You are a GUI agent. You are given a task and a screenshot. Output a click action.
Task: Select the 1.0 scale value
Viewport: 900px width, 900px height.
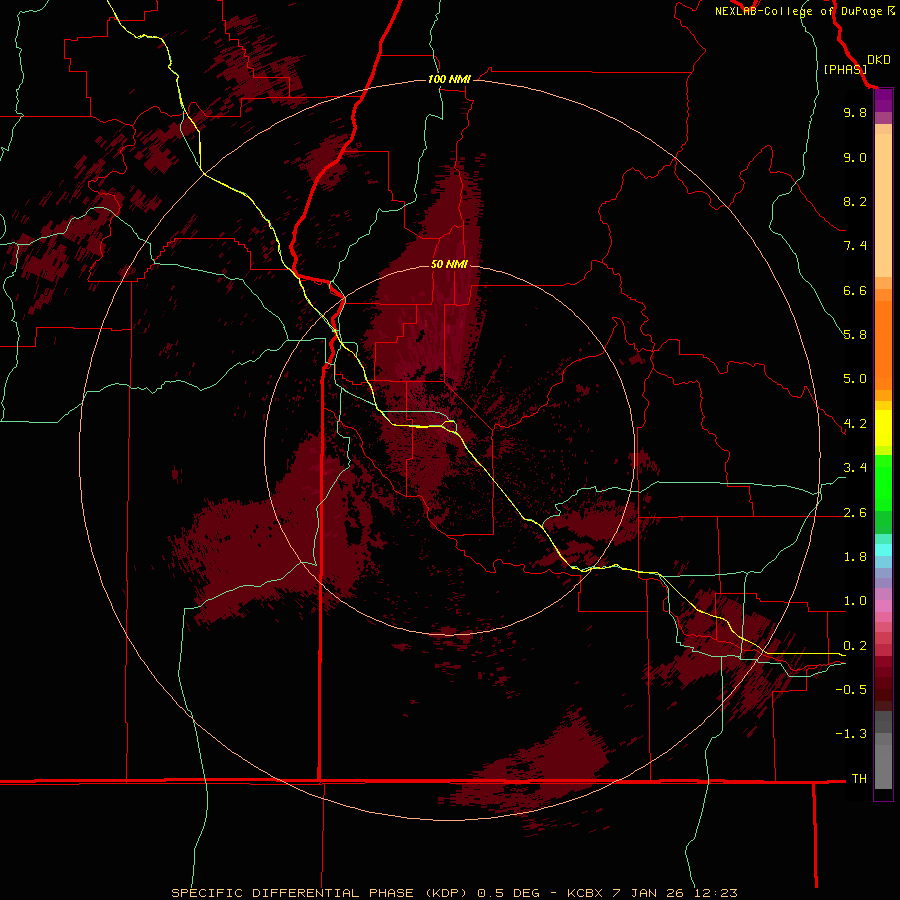tap(855, 601)
